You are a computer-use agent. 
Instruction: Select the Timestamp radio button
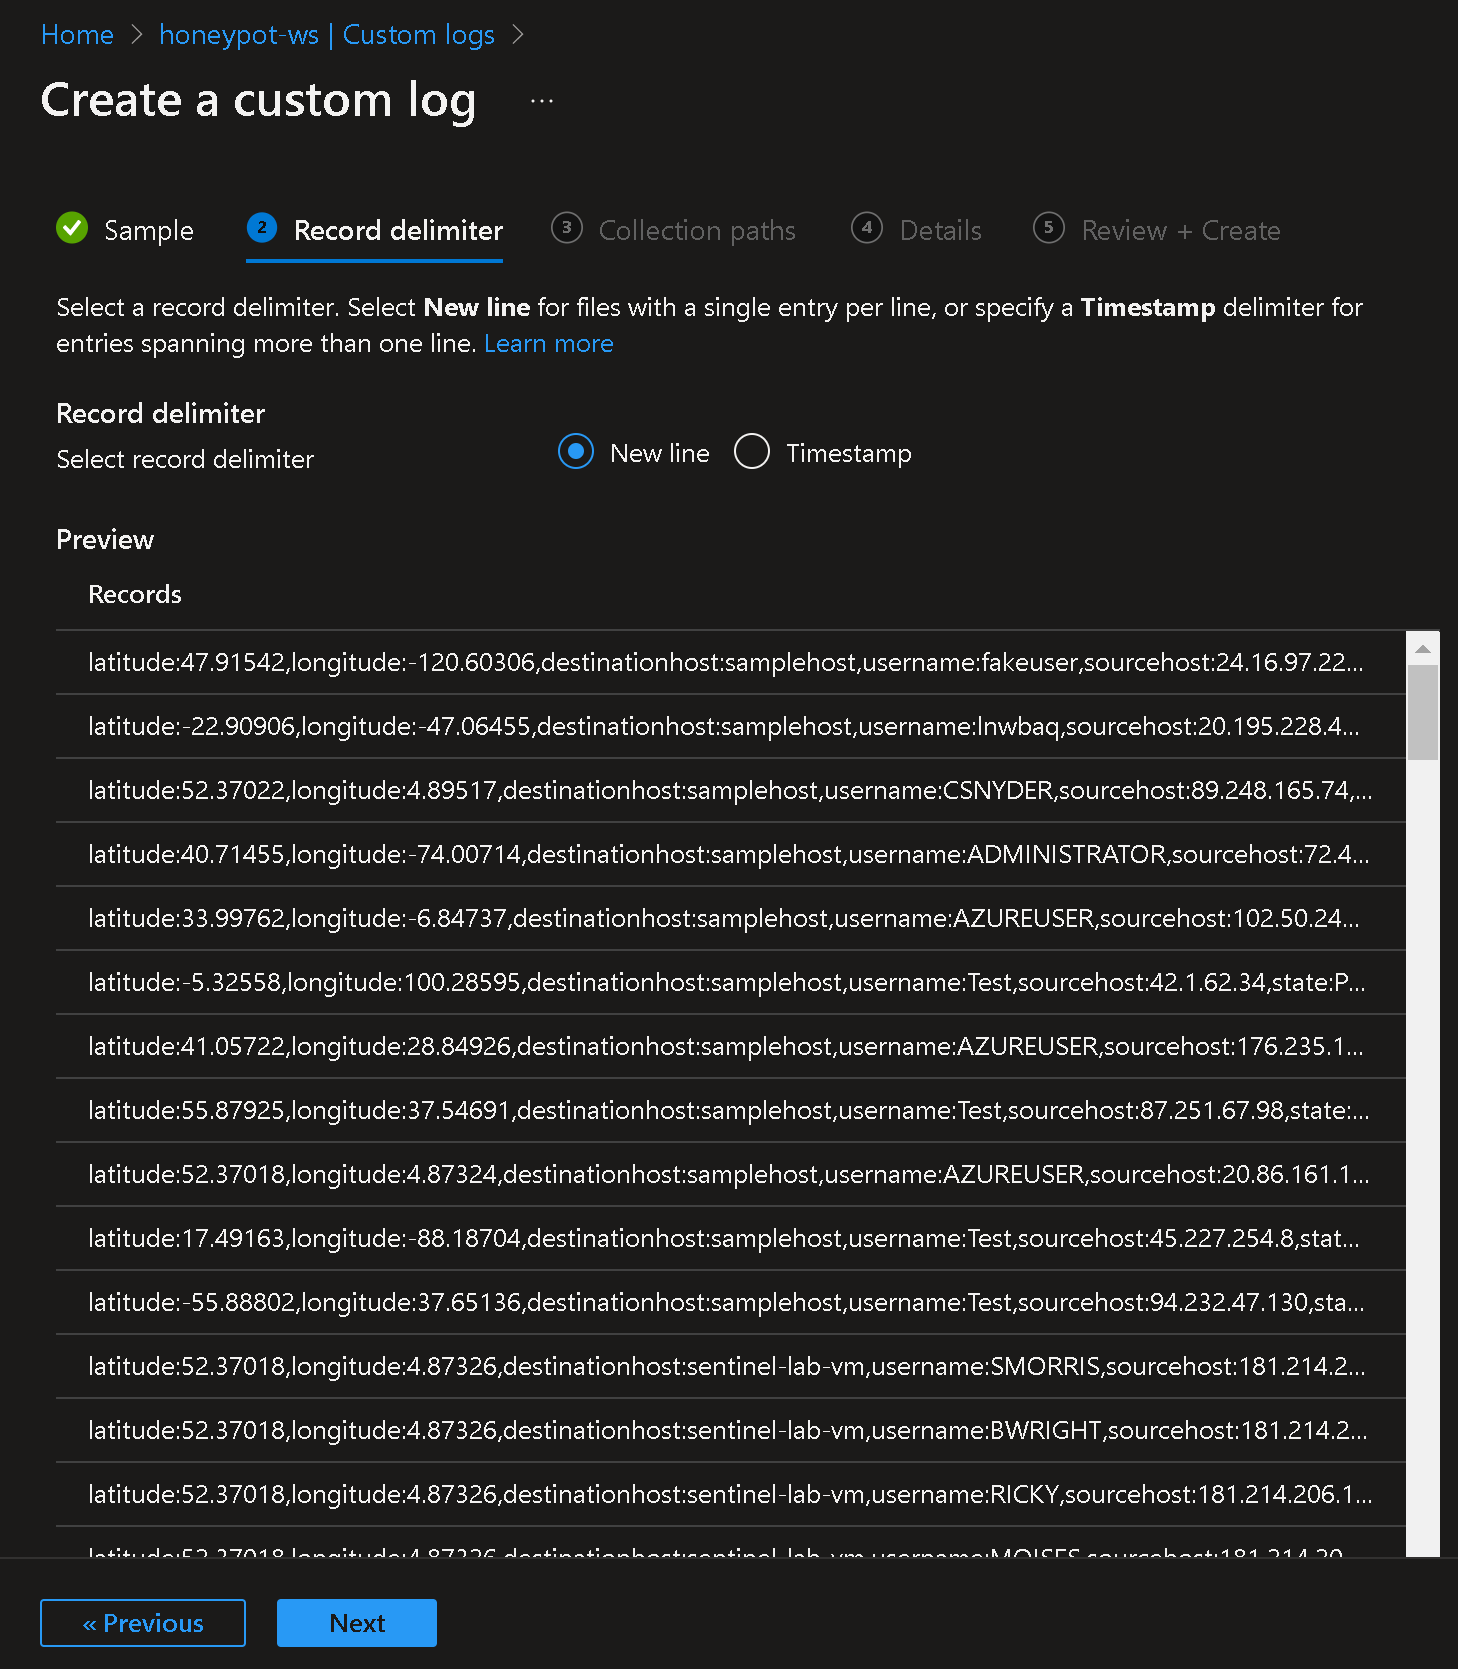751,452
